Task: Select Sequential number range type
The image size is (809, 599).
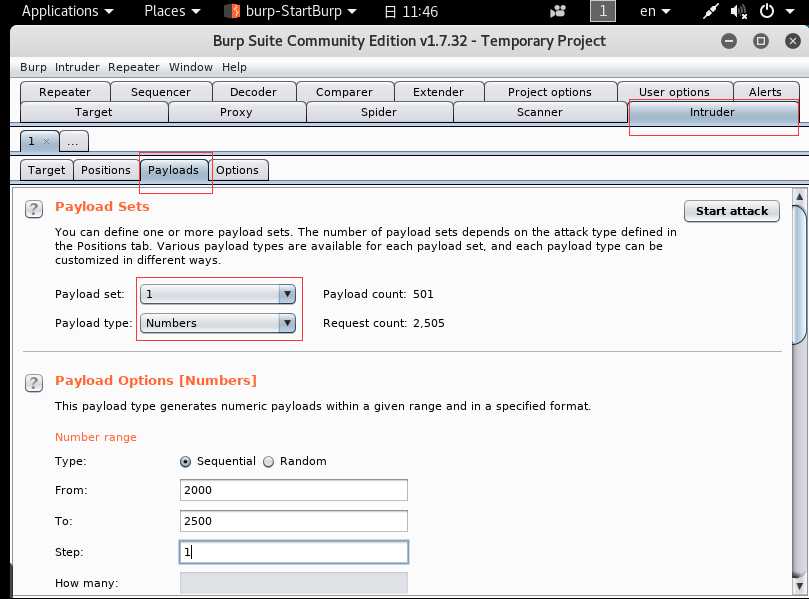Action: point(185,461)
